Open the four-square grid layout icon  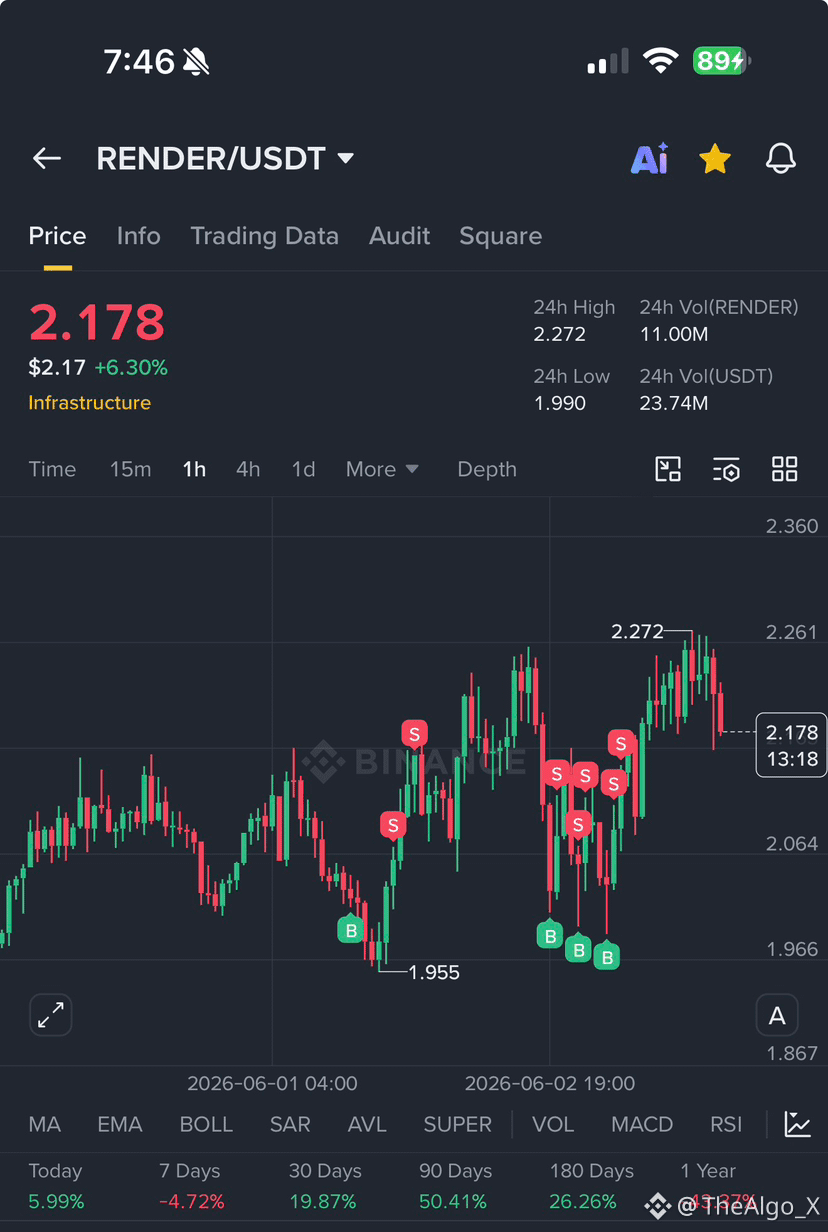[785, 469]
